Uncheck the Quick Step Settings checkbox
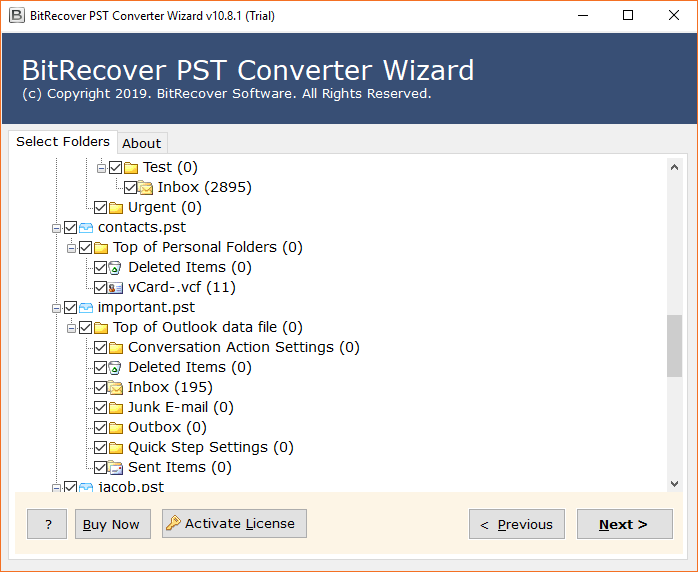Viewport: 698px width, 572px height. click(101, 448)
